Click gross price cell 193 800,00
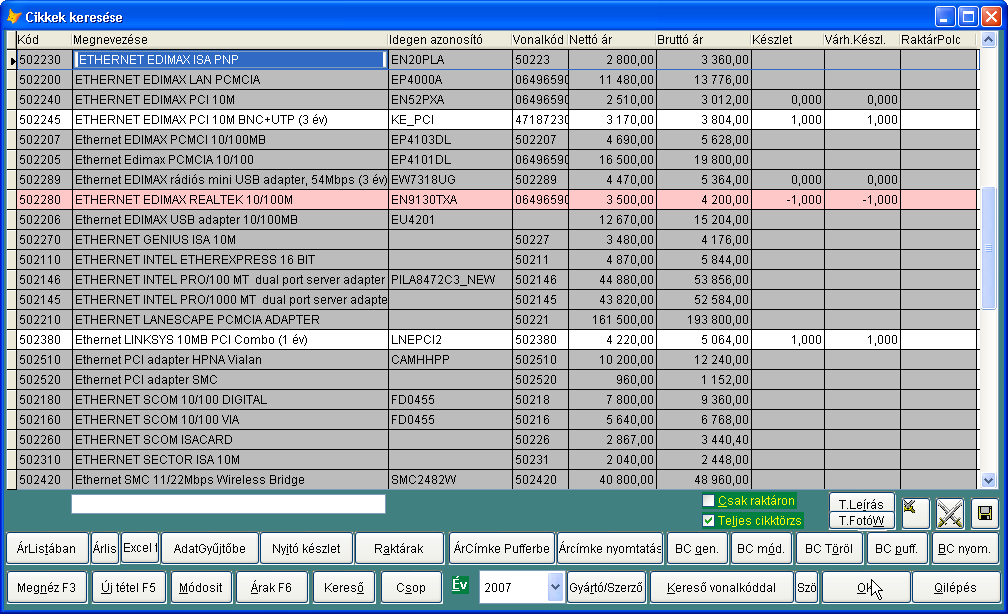This screenshot has height=614, width=1008. click(x=703, y=320)
